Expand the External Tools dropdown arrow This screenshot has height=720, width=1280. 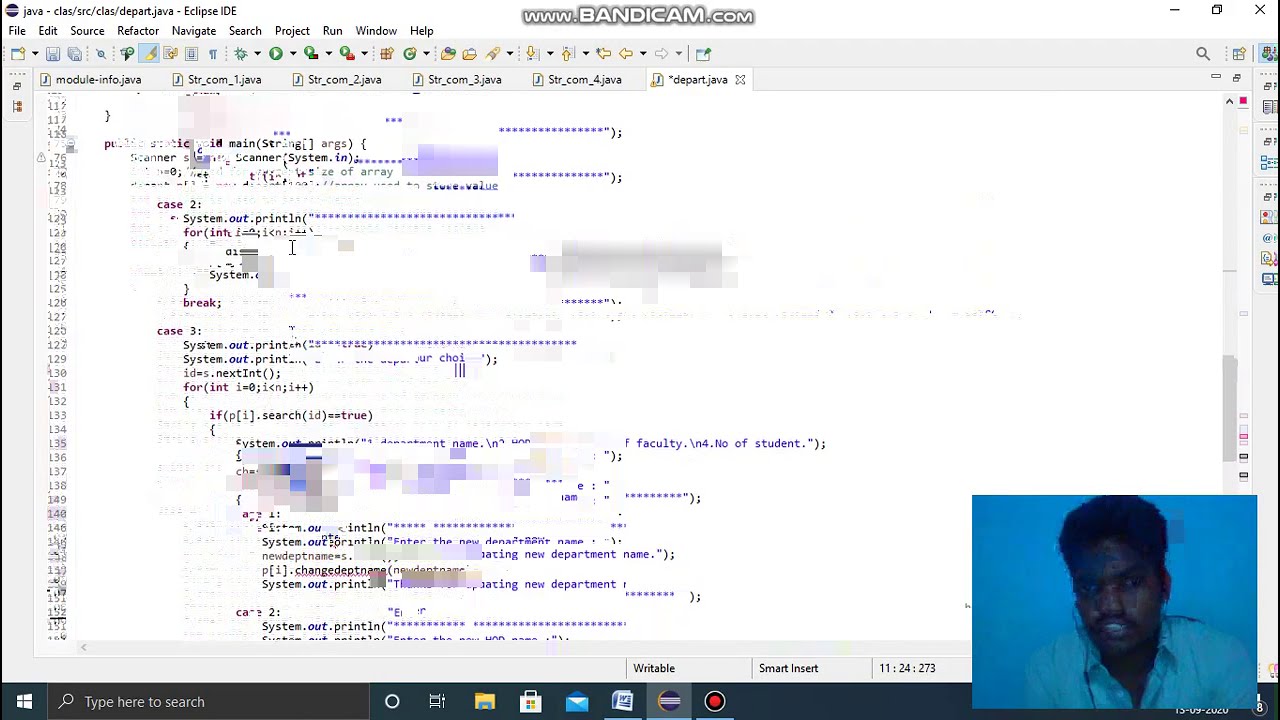[x=364, y=53]
